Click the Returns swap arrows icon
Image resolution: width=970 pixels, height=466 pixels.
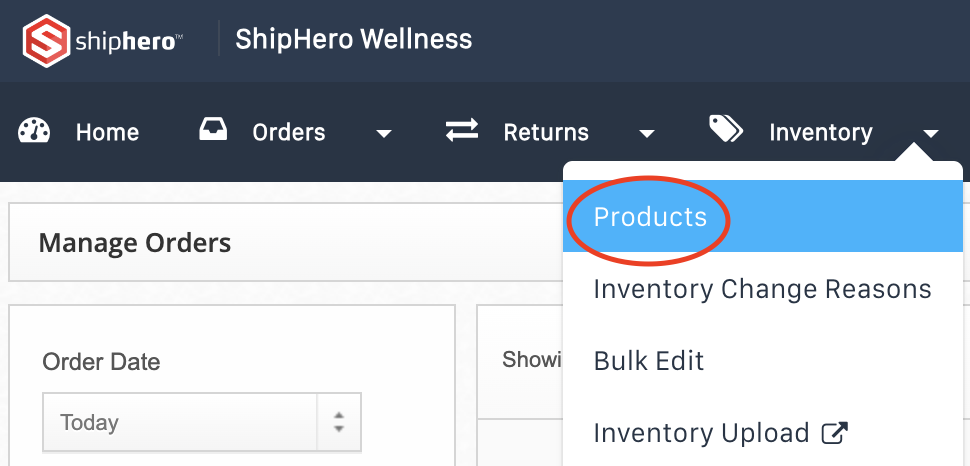click(x=462, y=130)
